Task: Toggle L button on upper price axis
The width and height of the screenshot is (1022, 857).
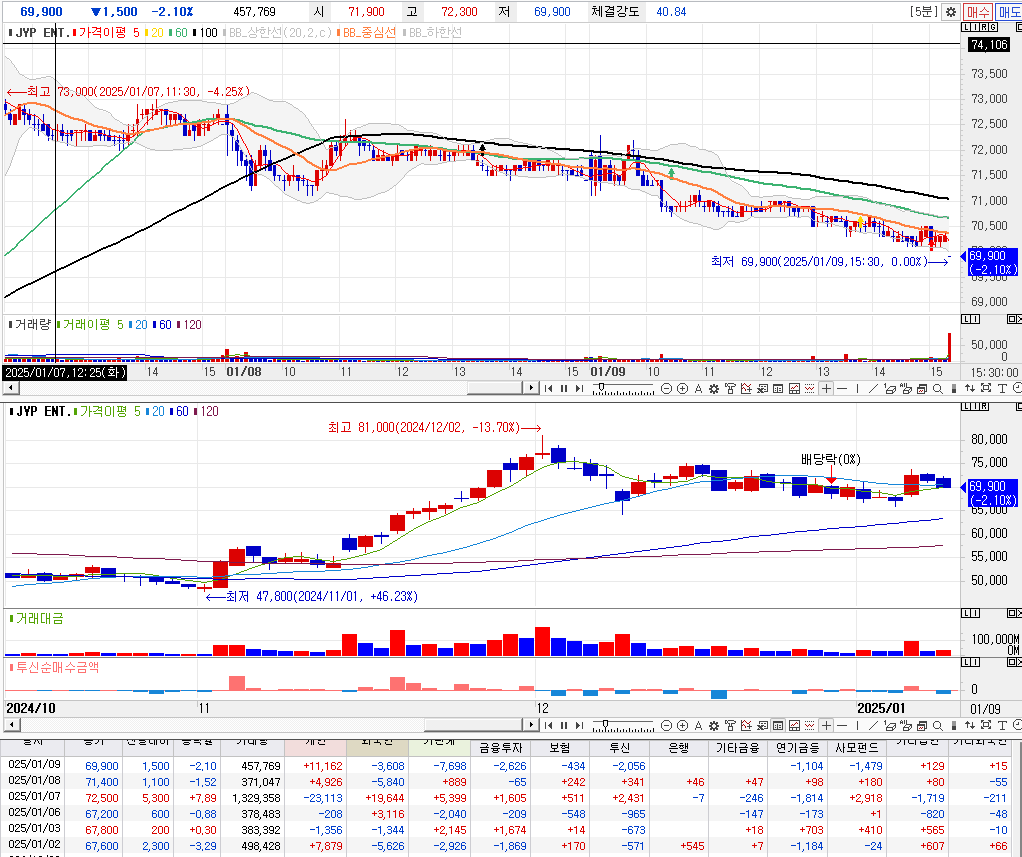Action: click(x=965, y=27)
